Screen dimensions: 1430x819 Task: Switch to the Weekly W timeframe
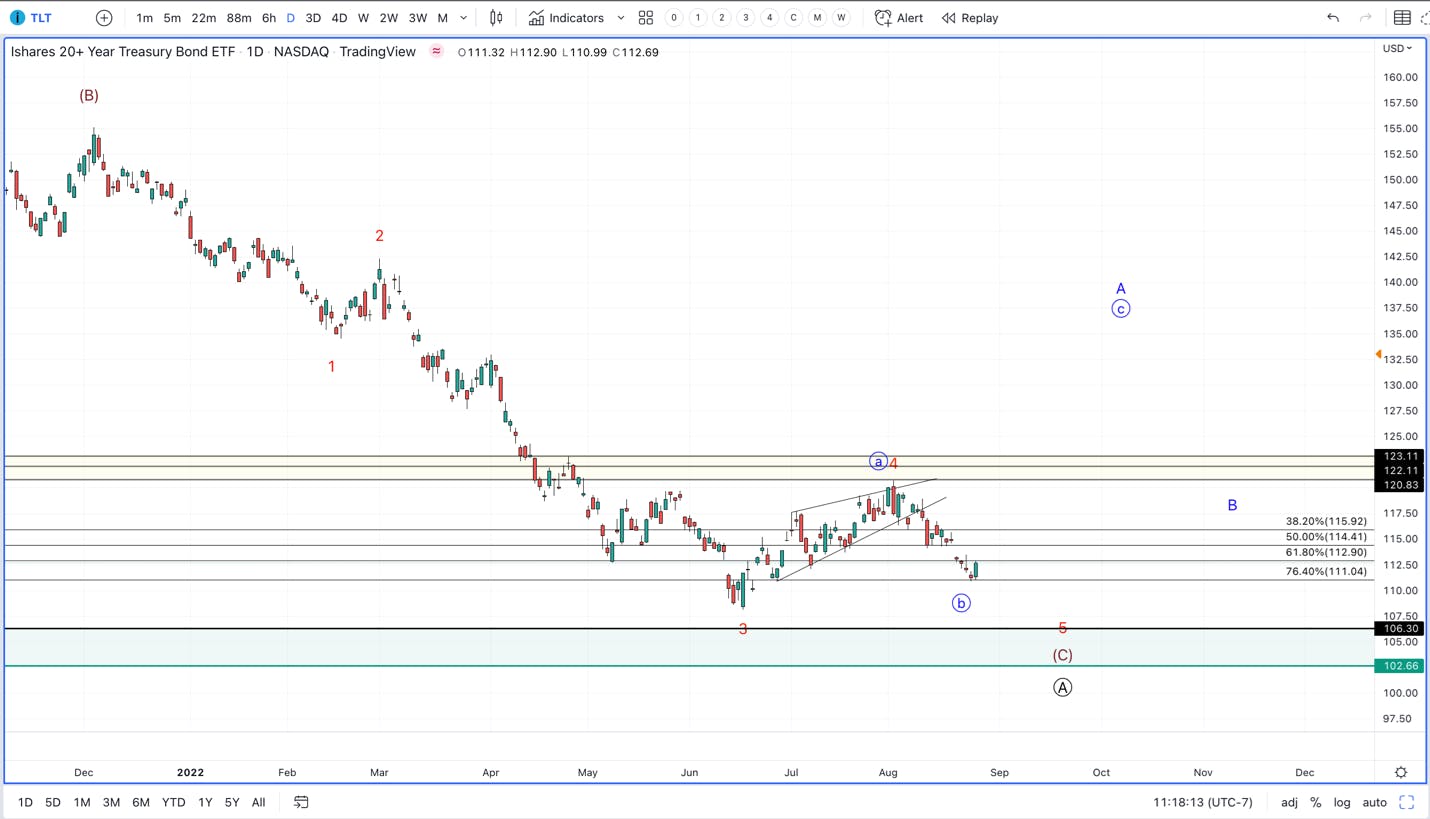pos(363,17)
